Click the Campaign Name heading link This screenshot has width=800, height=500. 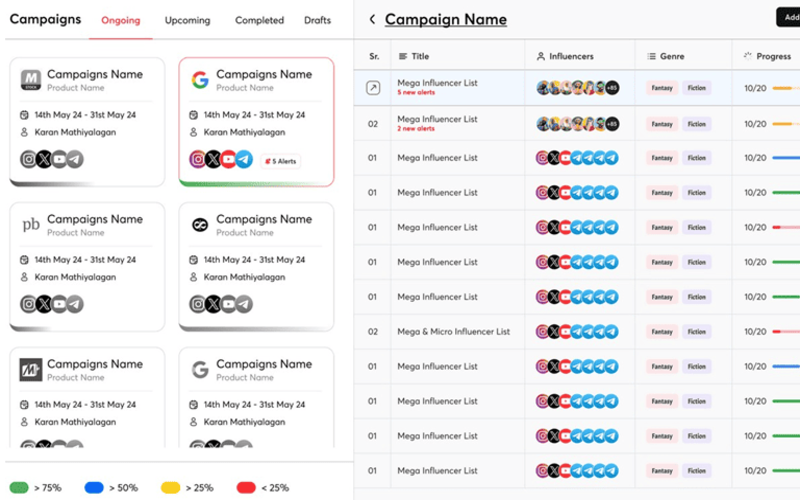(x=445, y=19)
